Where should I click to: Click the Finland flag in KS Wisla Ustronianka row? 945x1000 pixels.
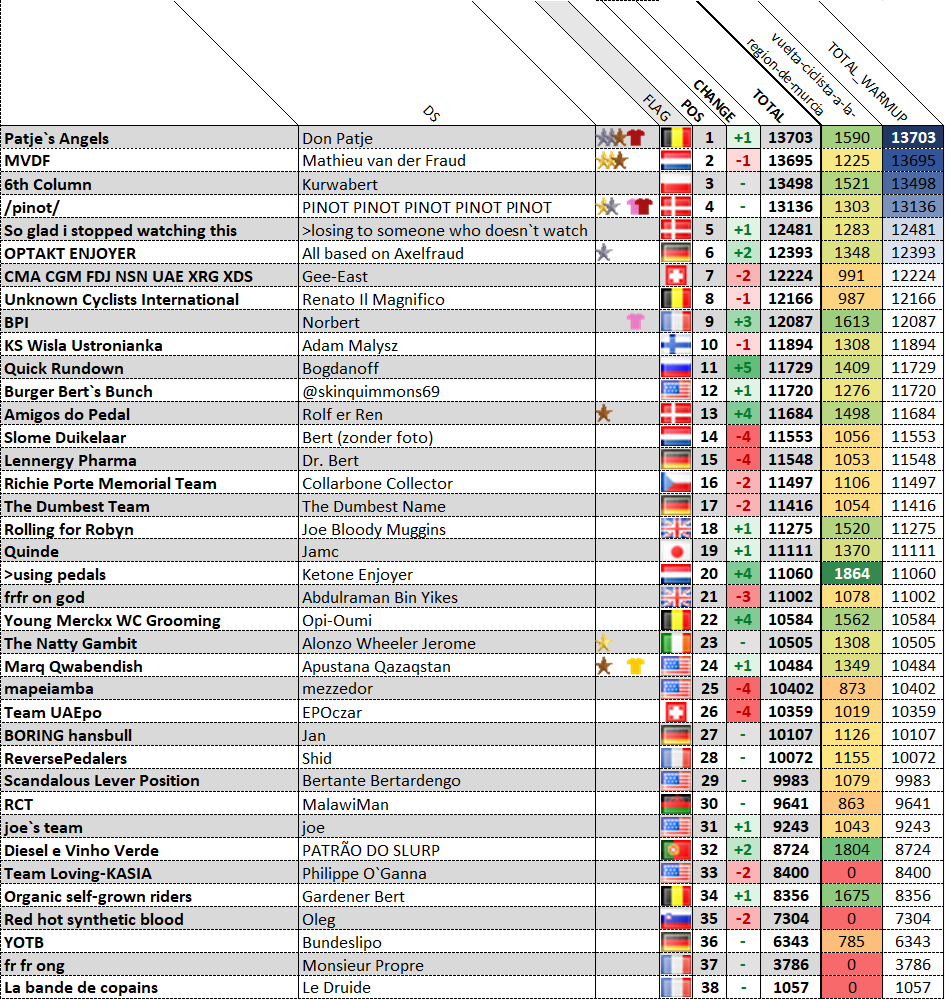point(675,345)
